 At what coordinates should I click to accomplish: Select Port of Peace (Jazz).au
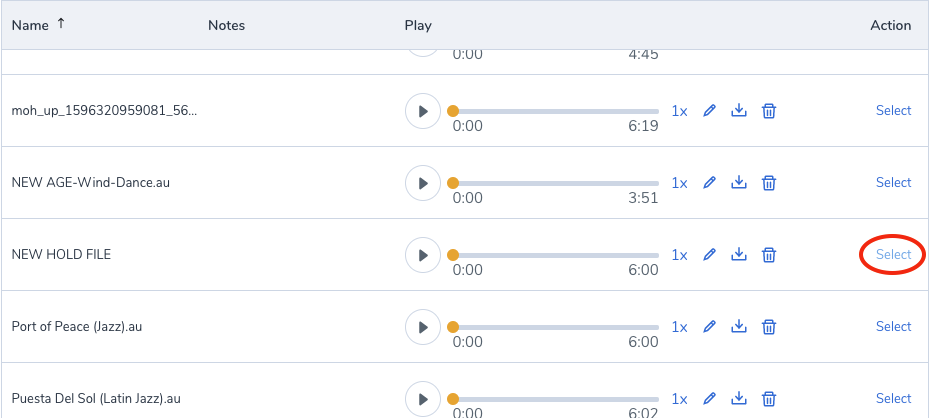point(893,327)
